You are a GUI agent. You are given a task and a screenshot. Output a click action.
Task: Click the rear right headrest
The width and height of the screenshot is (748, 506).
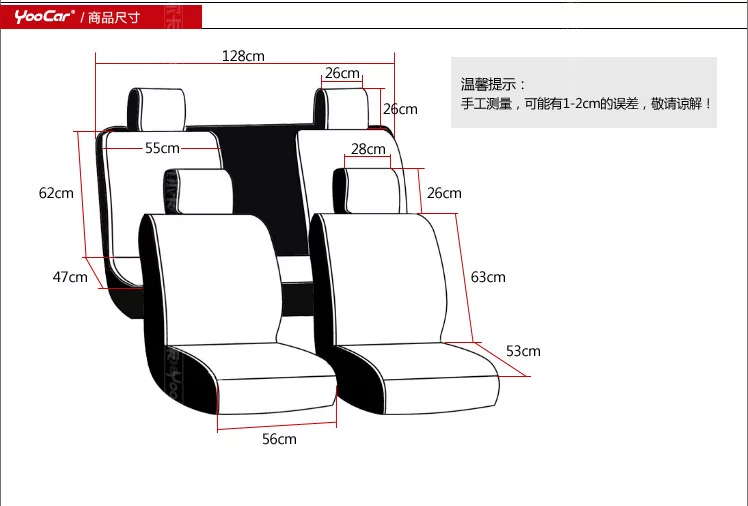click(x=345, y=106)
